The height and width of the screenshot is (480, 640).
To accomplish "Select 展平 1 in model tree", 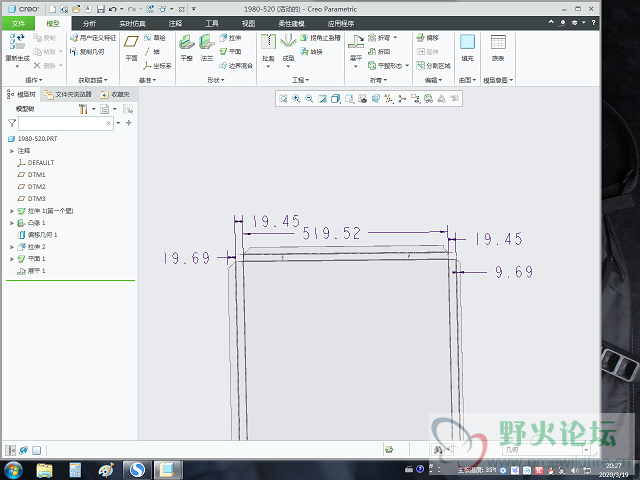I will (x=32, y=271).
